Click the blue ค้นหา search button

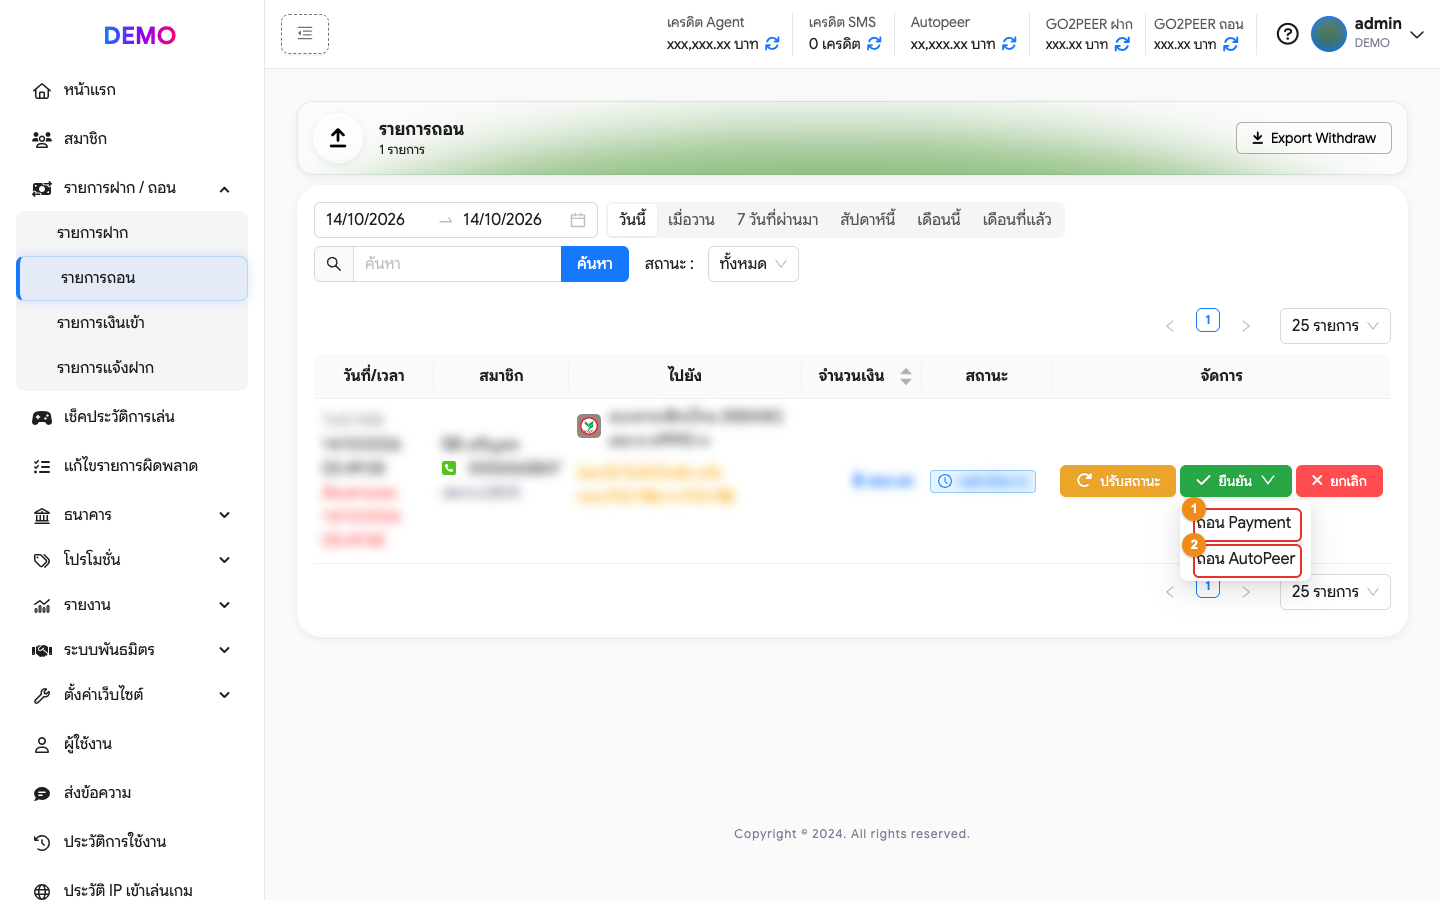595,264
